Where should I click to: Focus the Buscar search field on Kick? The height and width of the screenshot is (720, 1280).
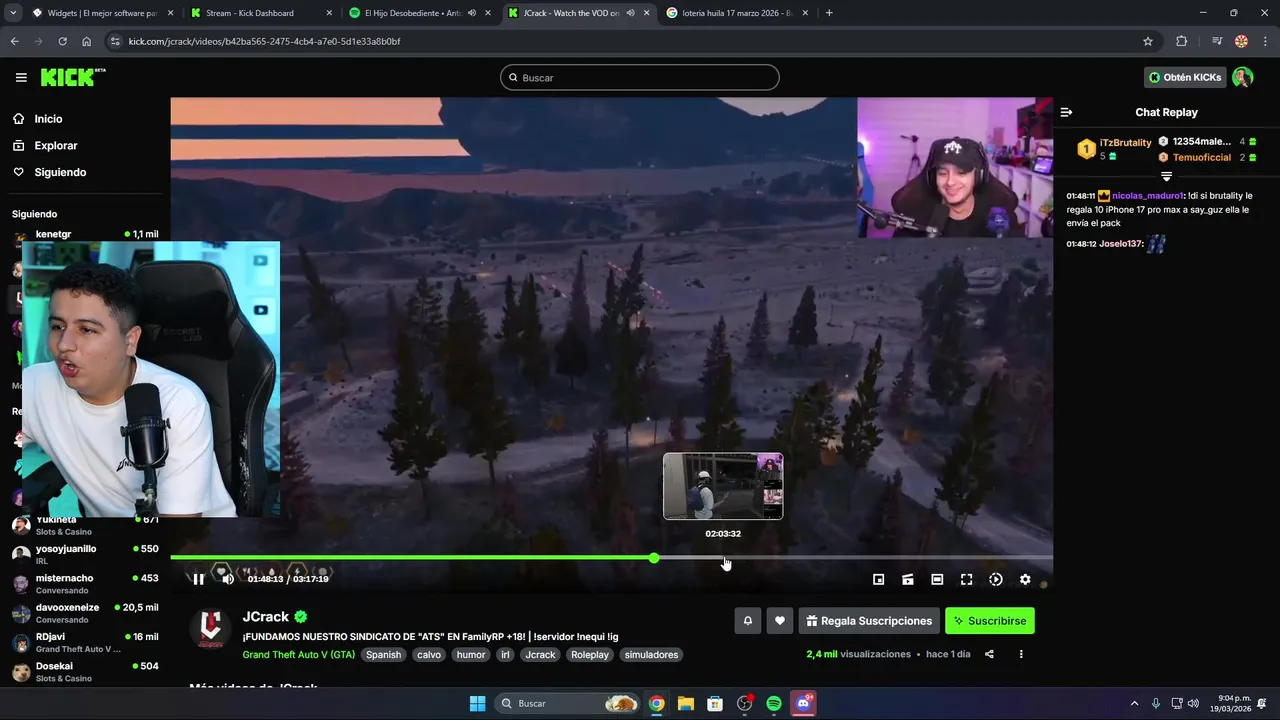[640, 77]
